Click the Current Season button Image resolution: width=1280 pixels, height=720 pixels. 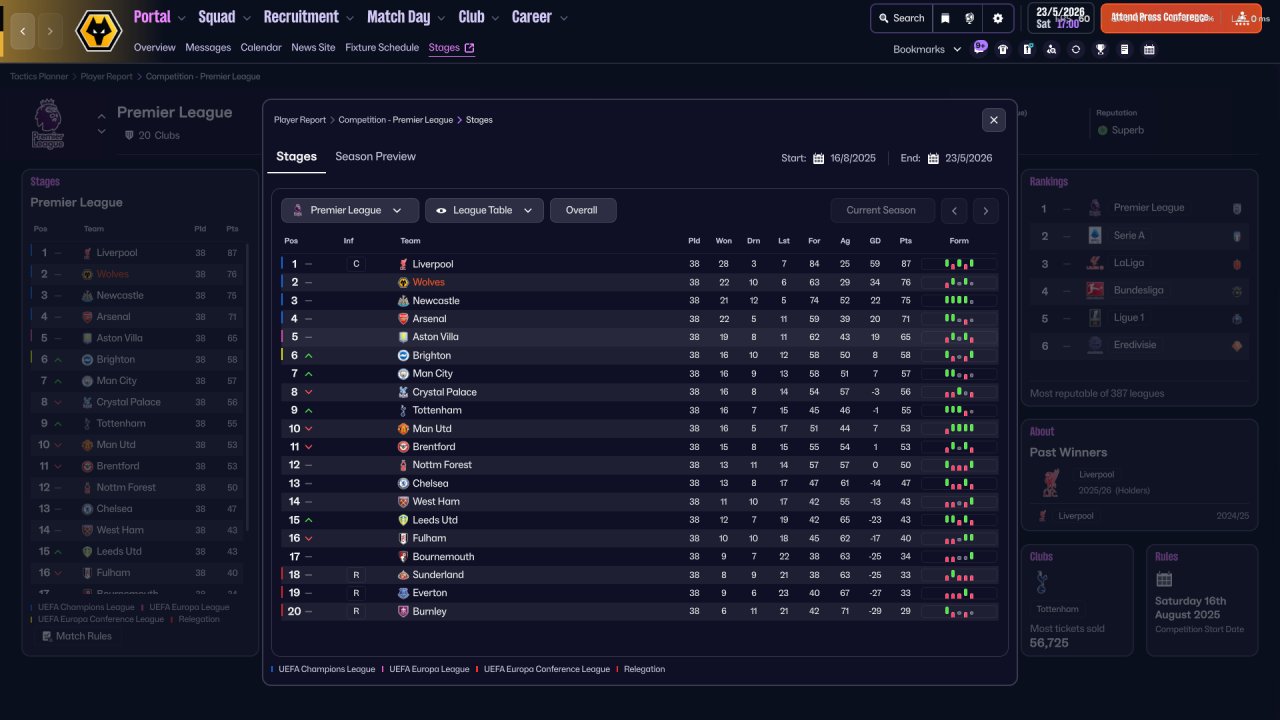[881, 210]
